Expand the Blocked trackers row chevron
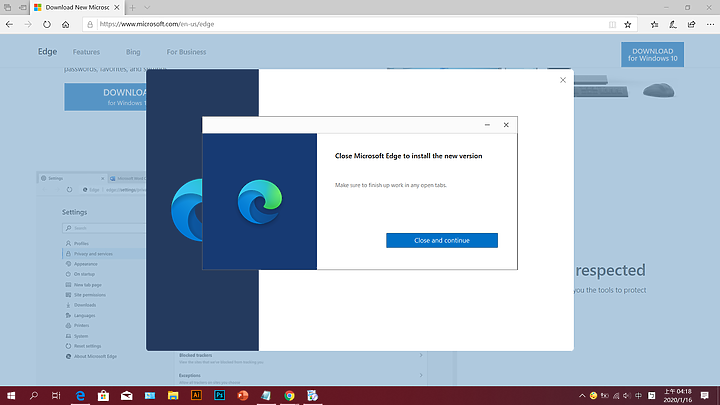Image resolution: width=720 pixels, height=405 pixels. 421,355
